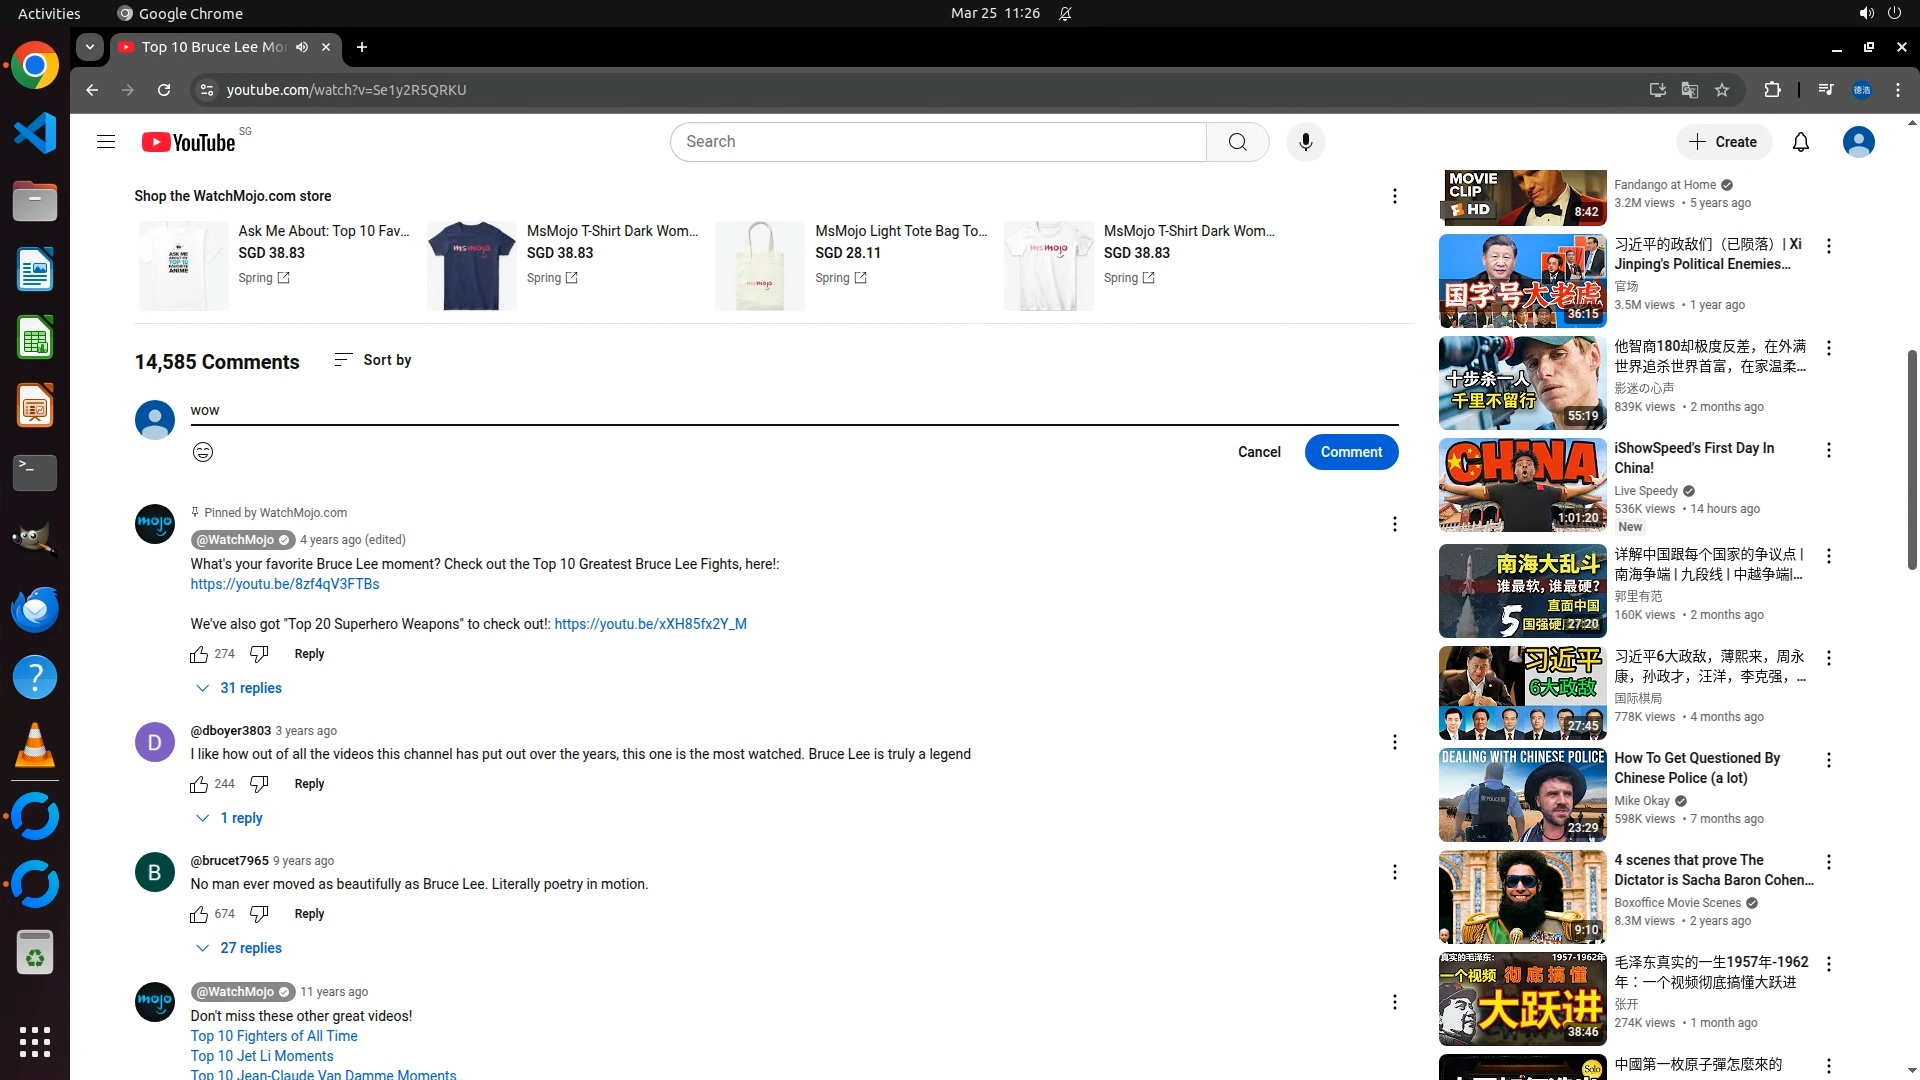Like the @brucet7965 comment

(199, 914)
